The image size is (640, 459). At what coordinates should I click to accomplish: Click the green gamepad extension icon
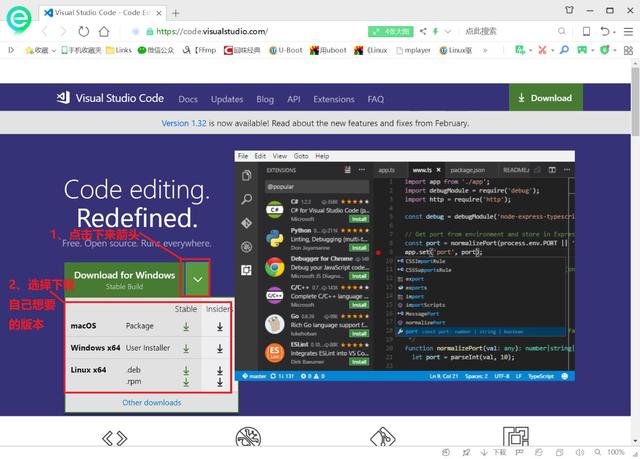click(x=582, y=50)
